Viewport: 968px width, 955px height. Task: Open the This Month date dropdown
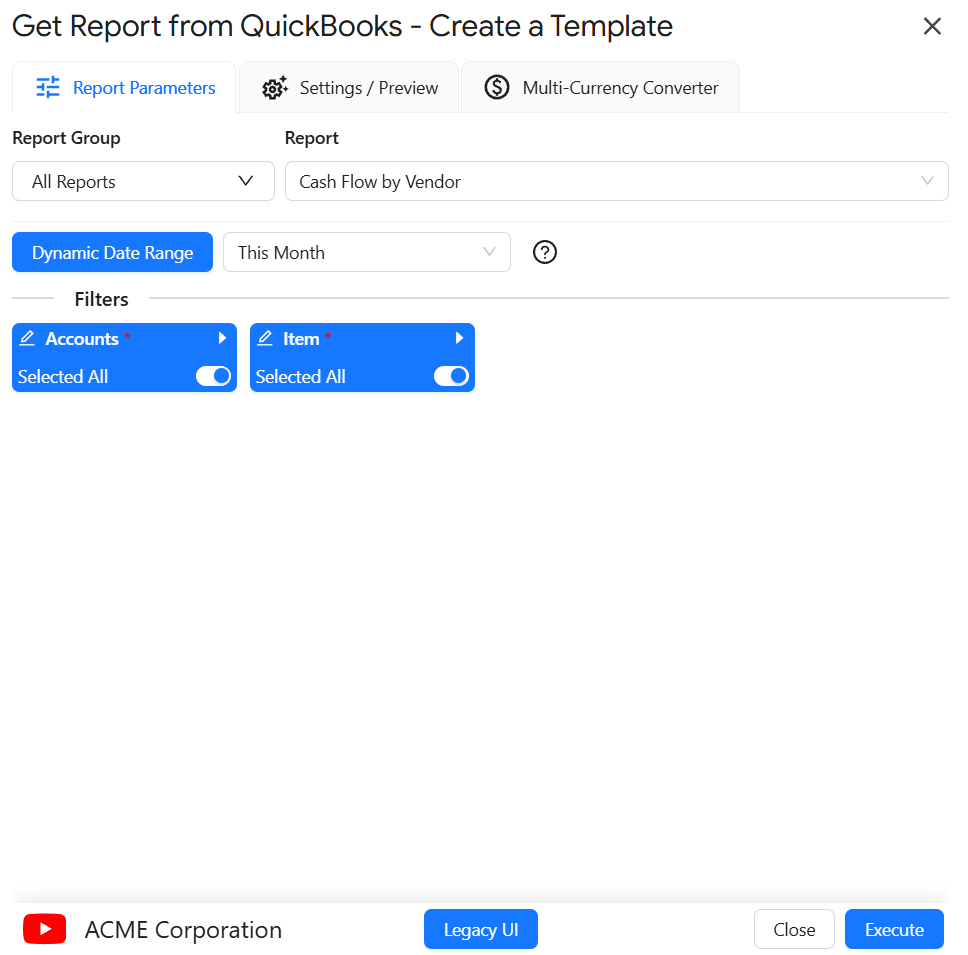367,252
